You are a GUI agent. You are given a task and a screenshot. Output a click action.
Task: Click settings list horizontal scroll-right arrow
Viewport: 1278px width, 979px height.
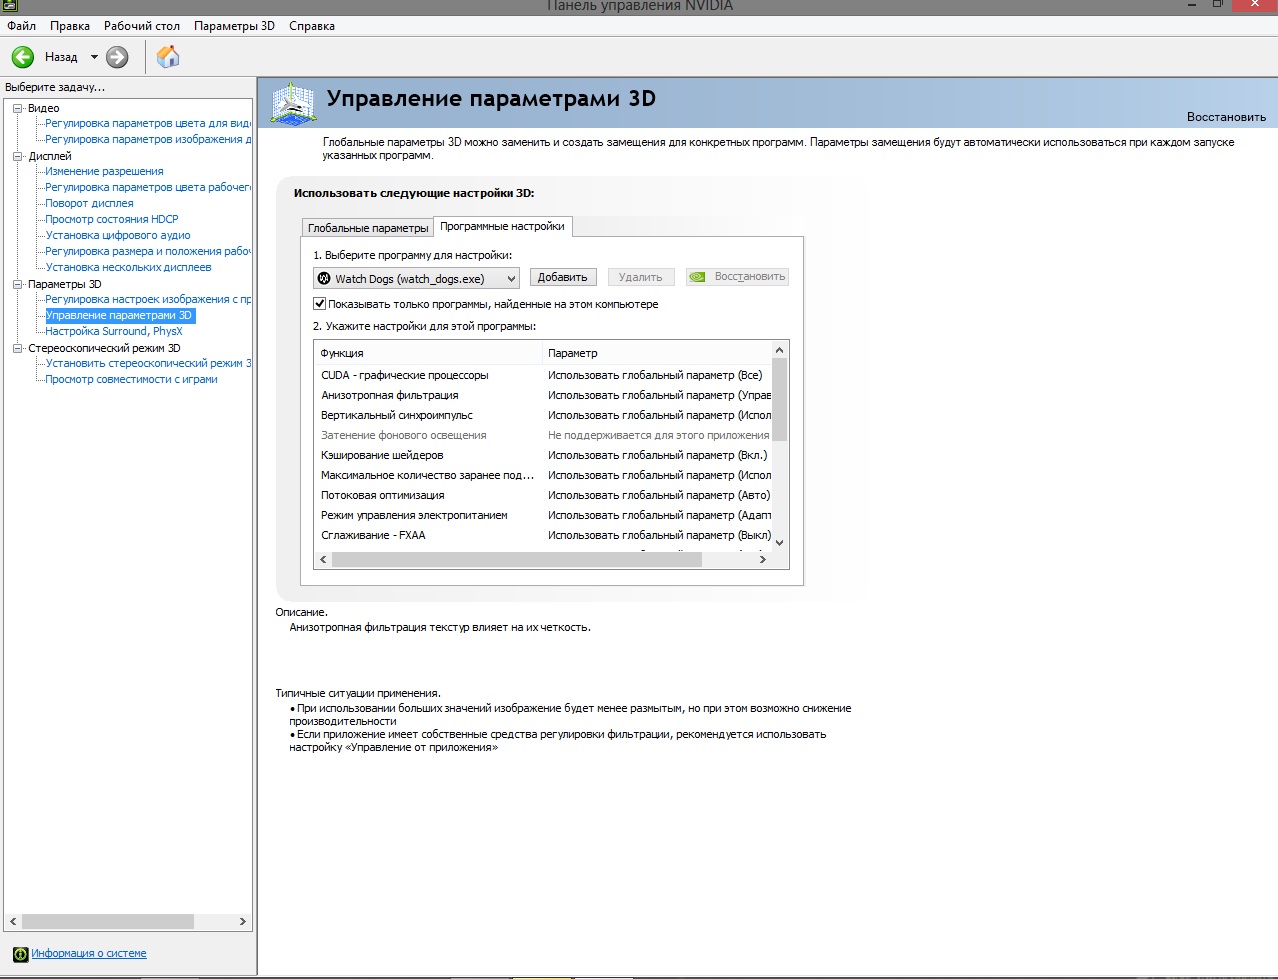pyautogui.click(x=763, y=560)
